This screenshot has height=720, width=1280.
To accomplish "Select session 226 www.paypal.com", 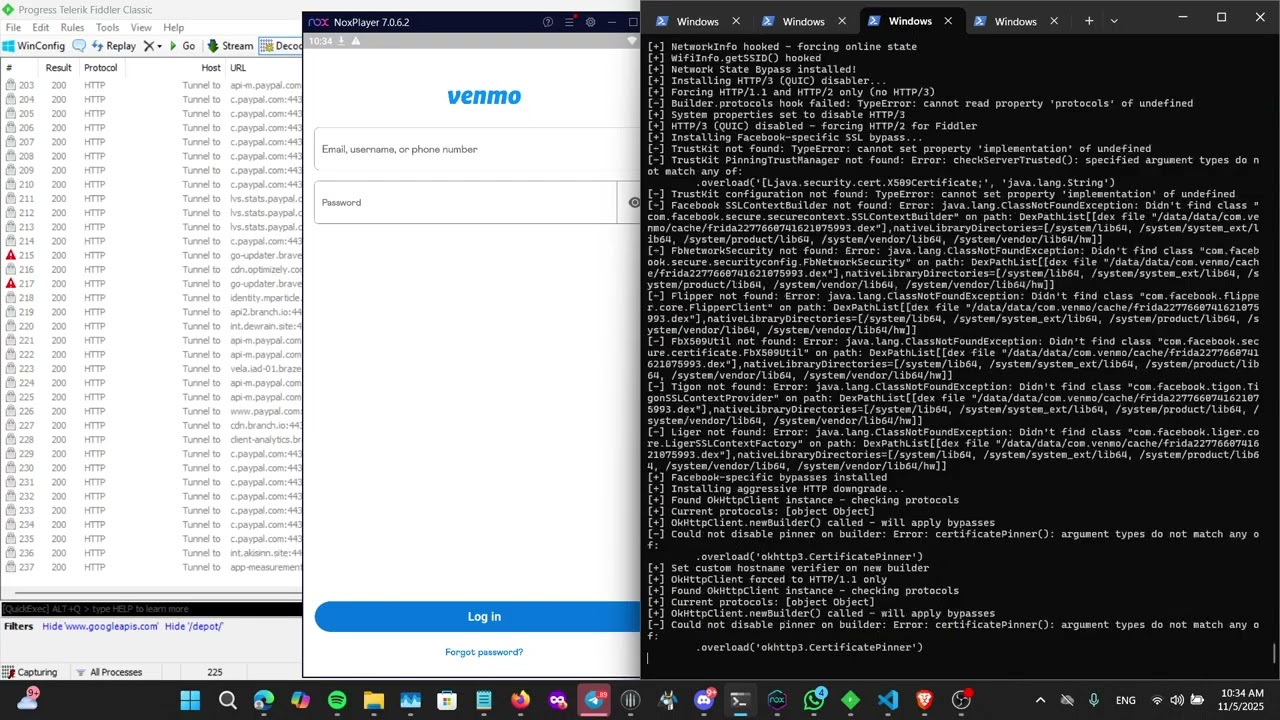I will click(x=152, y=411).
